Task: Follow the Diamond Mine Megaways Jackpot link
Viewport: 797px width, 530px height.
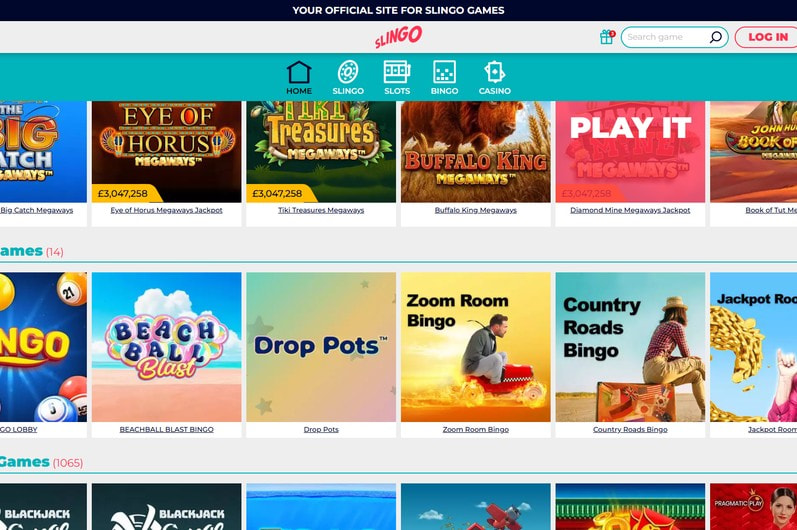Action: [630, 210]
